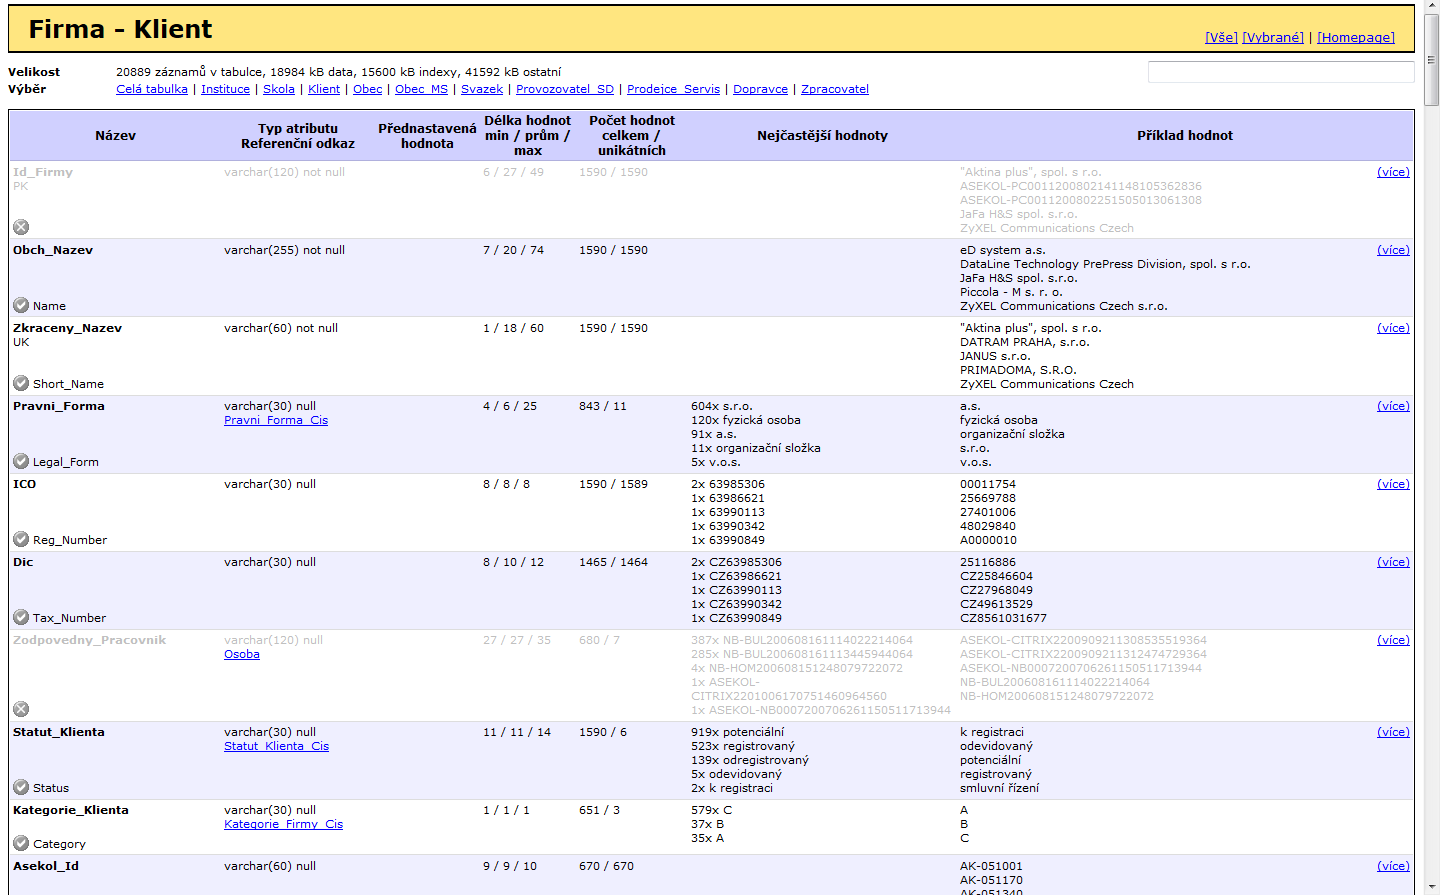Click the 'varchar(255) not null' type text
This screenshot has width=1440, height=895.
(x=284, y=250)
